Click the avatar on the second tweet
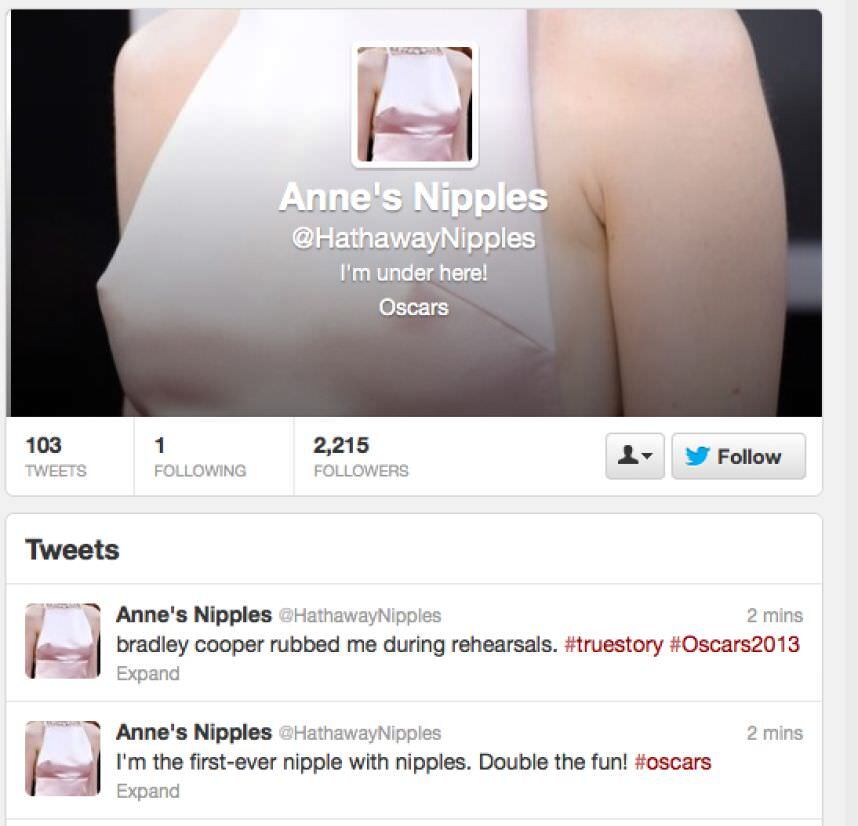This screenshot has height=826, width=858. tap(63, 758)
